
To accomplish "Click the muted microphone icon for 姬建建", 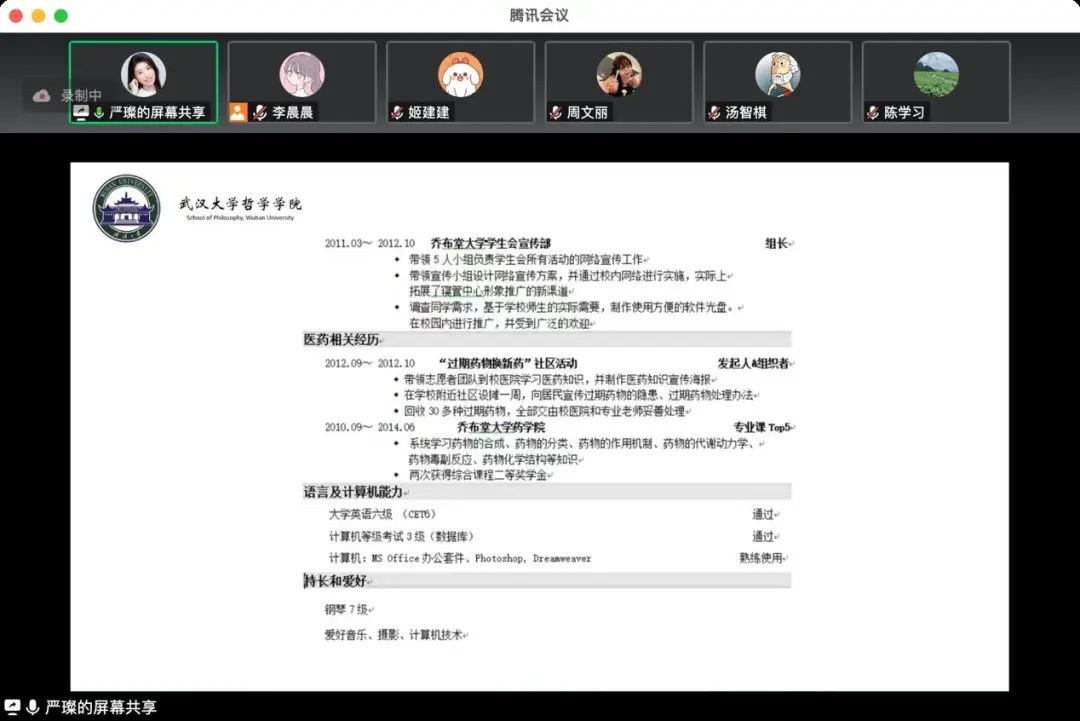I will click(397, 113).
